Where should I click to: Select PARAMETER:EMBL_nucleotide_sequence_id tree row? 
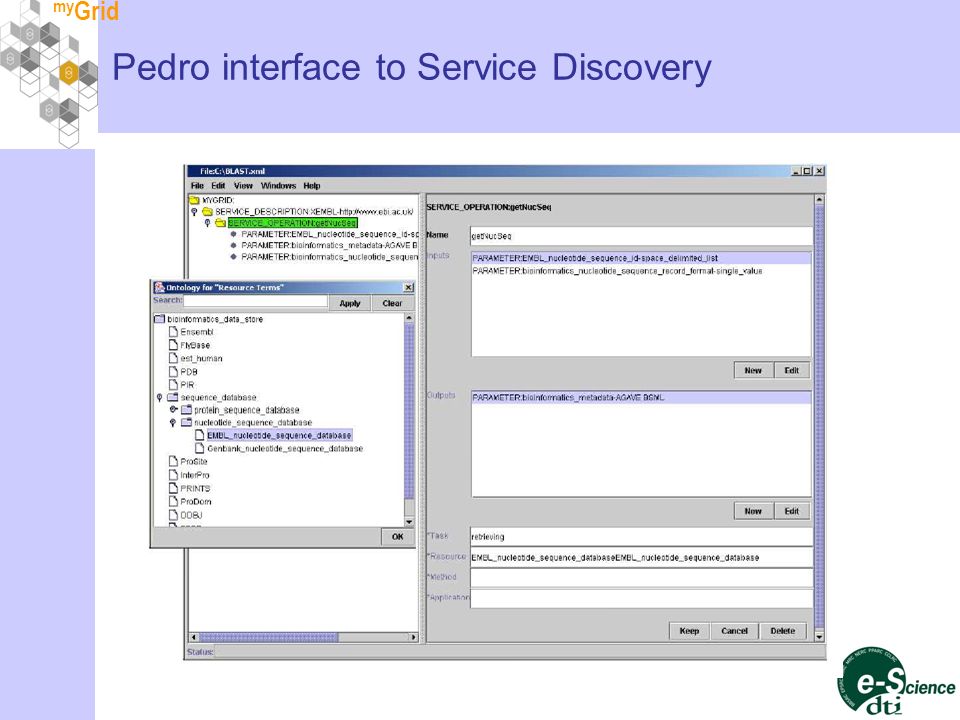click(329, 234)
